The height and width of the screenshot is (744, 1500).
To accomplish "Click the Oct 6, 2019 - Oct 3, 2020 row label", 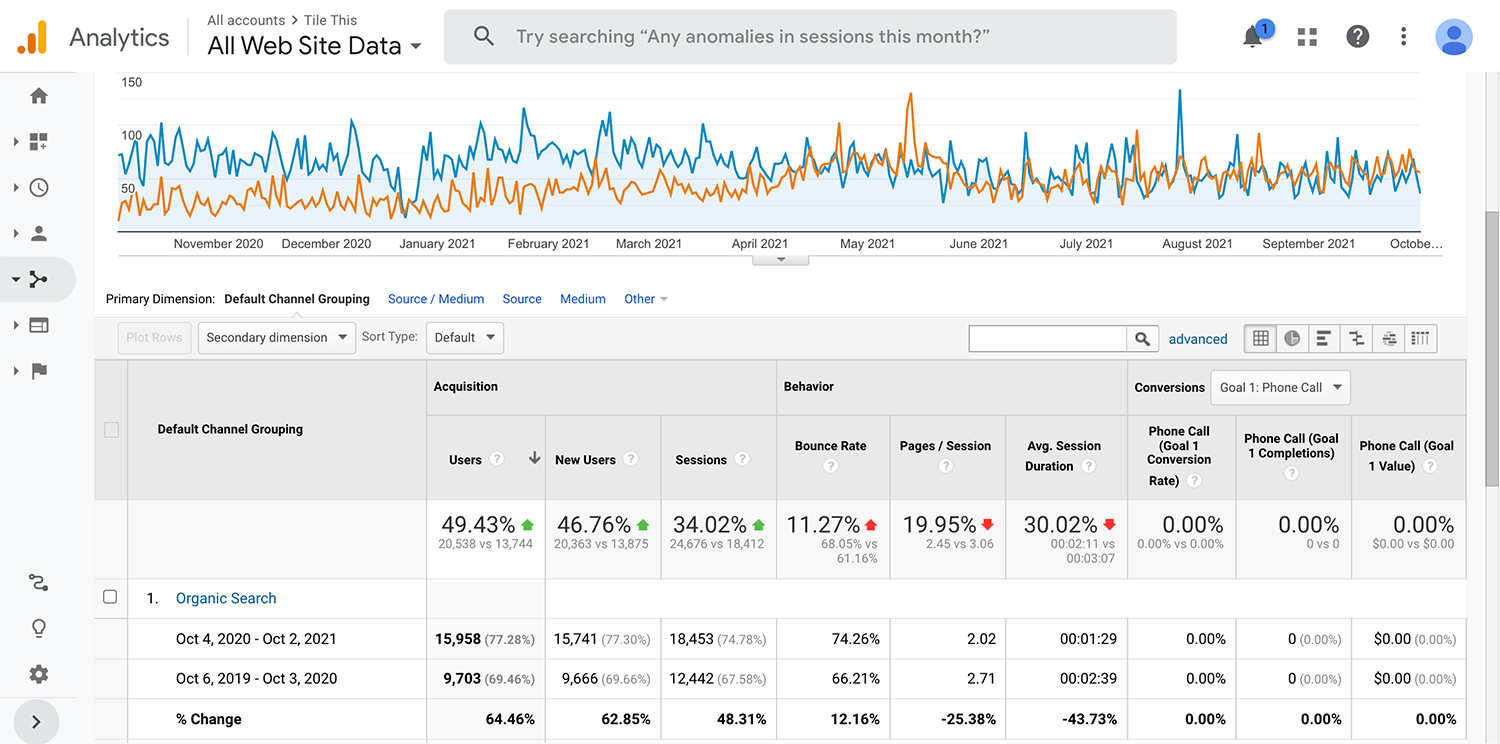I will (256, 679).
